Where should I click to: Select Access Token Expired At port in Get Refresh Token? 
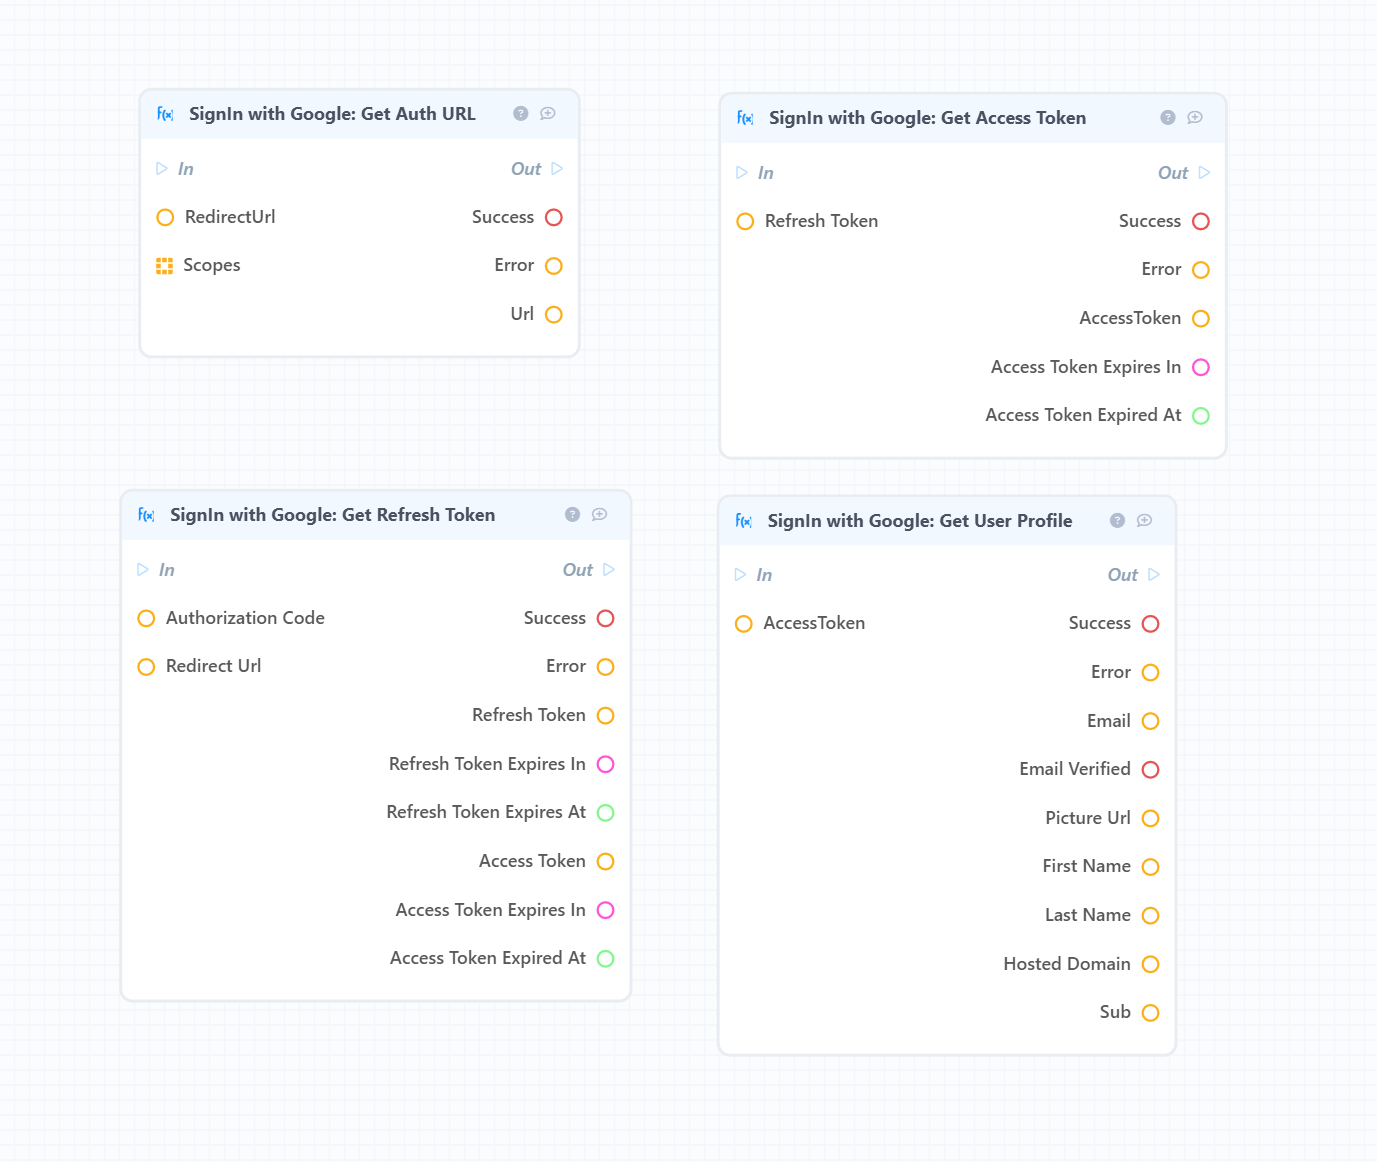(605, 959)
